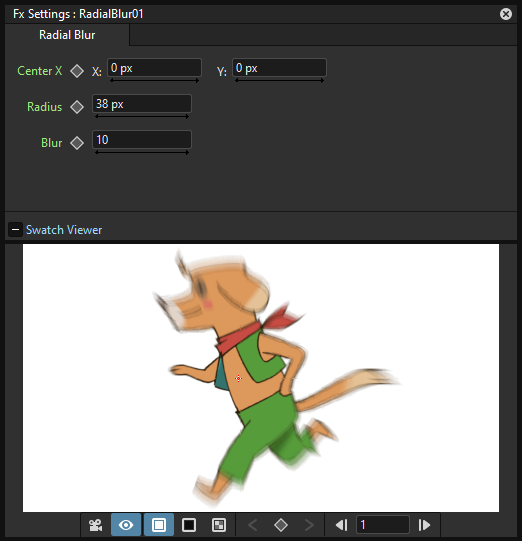Set keyframe with bottom diamond icon
Image resolution: width=522 pixels, height=541 pixels.
281,525
